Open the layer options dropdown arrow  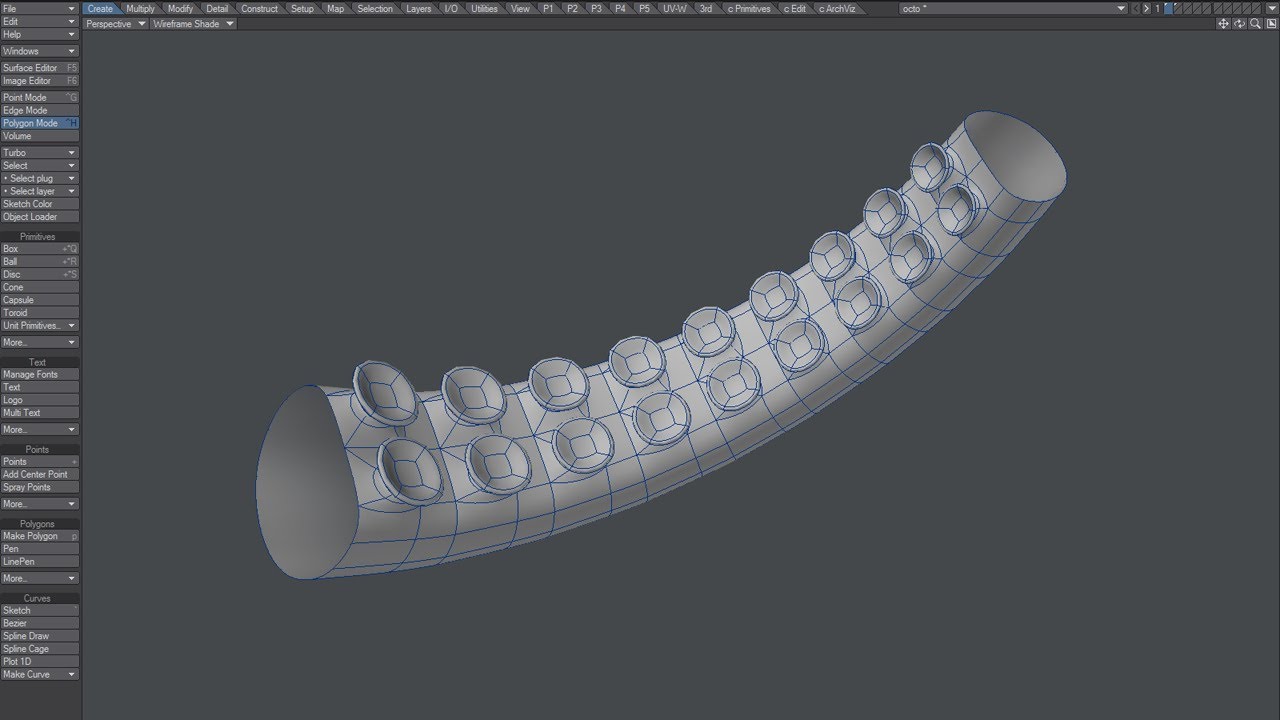1273,9
